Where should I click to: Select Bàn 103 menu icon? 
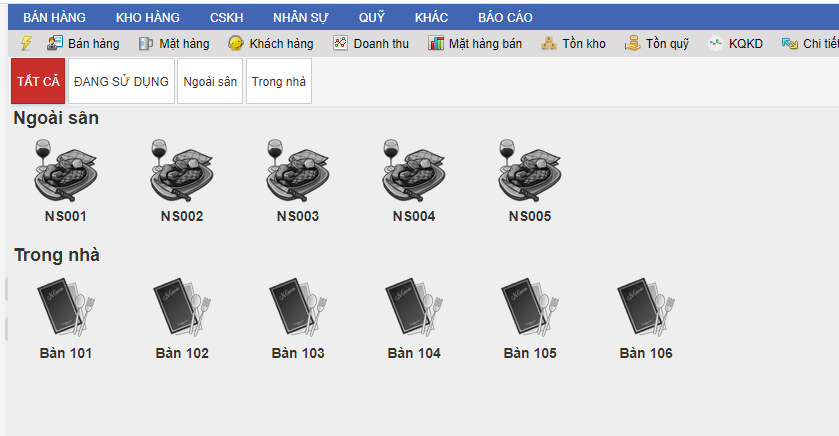[x=298, y=307]
